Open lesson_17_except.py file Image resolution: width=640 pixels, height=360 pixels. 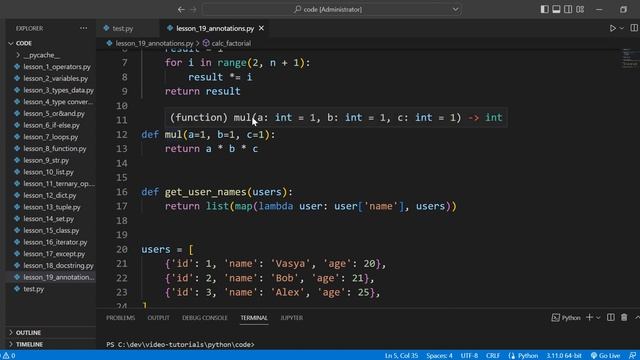(x=54, y=254)
